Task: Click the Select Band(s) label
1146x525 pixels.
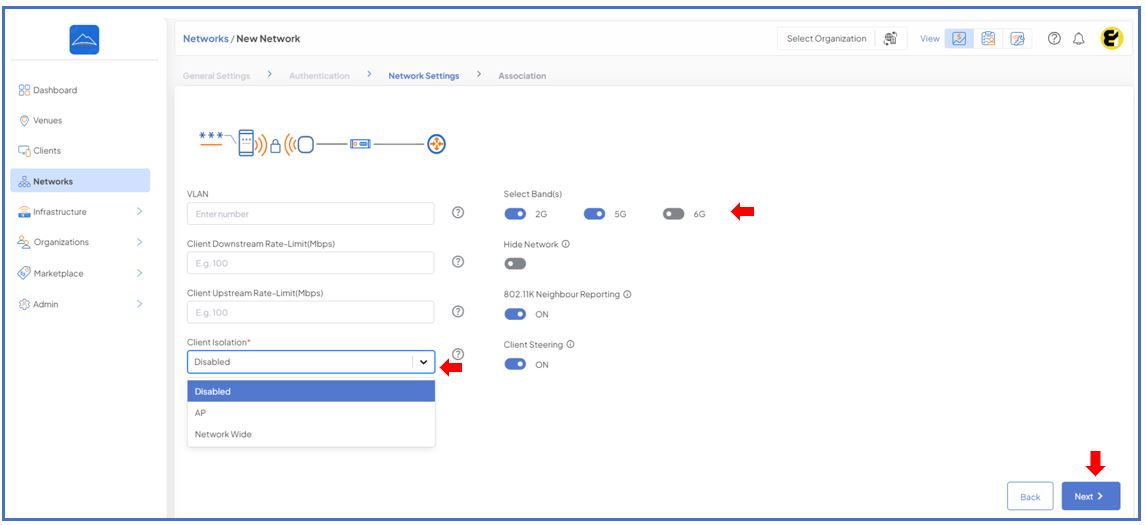Action: pyautogui.click(x=533, y=194)
